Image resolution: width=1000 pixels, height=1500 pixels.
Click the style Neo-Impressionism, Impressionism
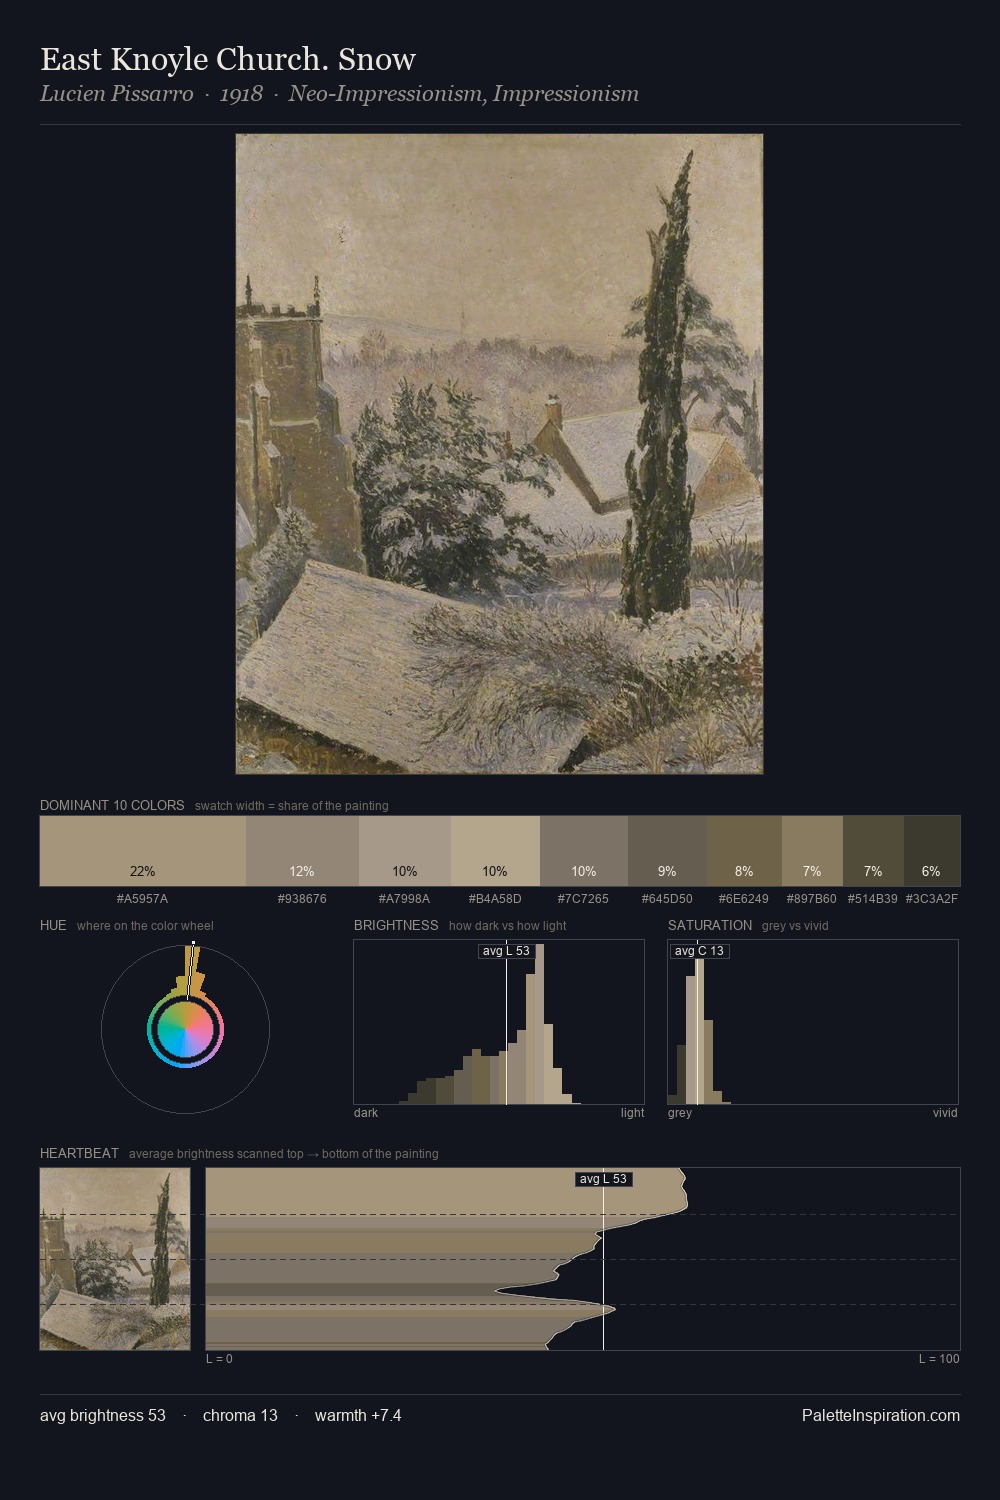click(x=464, y=94)
